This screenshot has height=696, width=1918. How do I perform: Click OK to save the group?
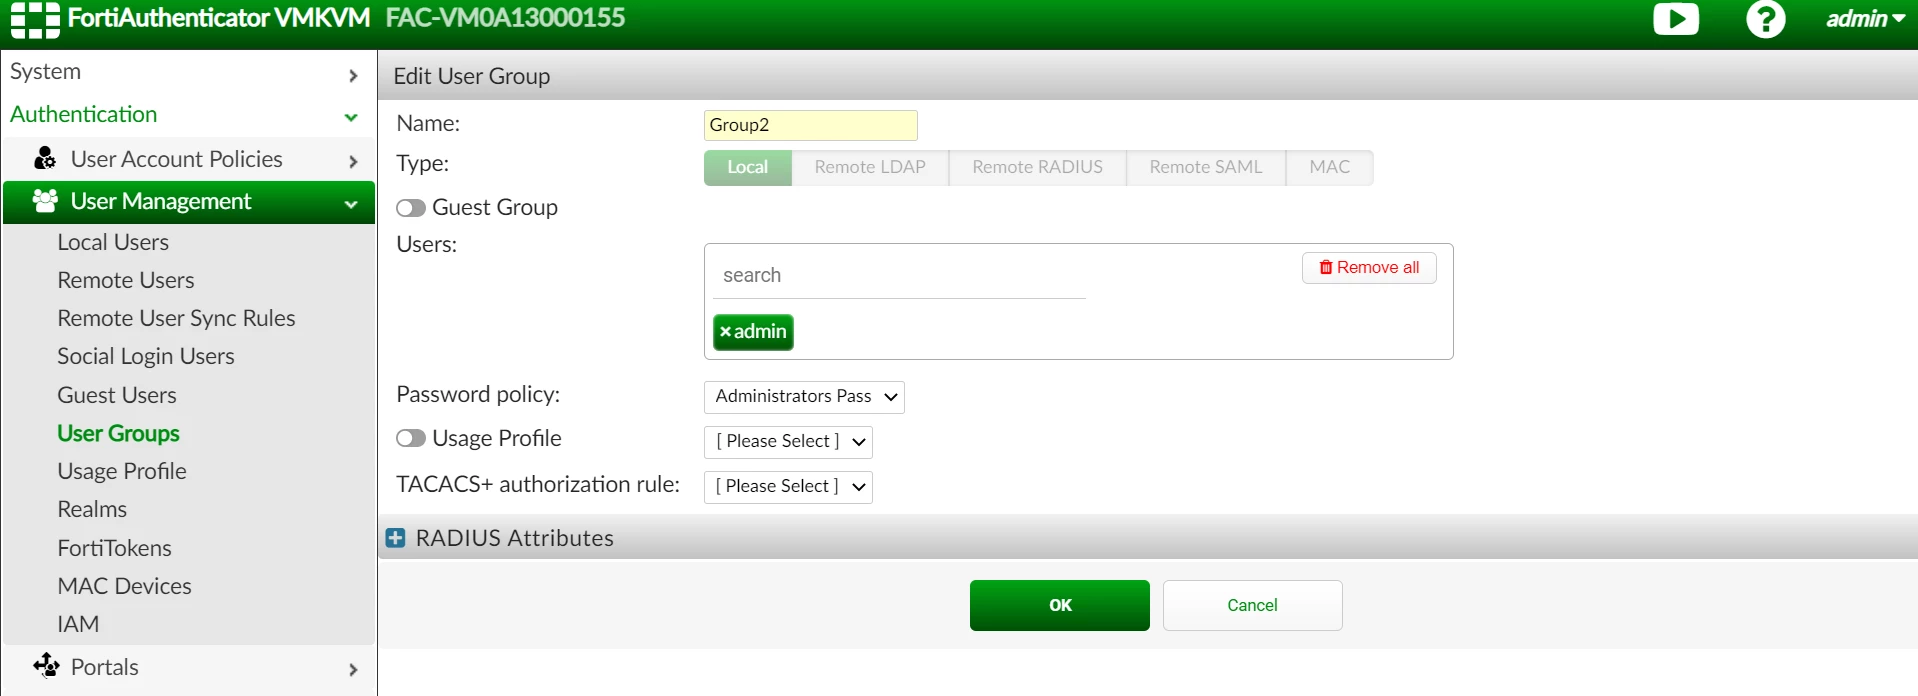point(1060,605)
